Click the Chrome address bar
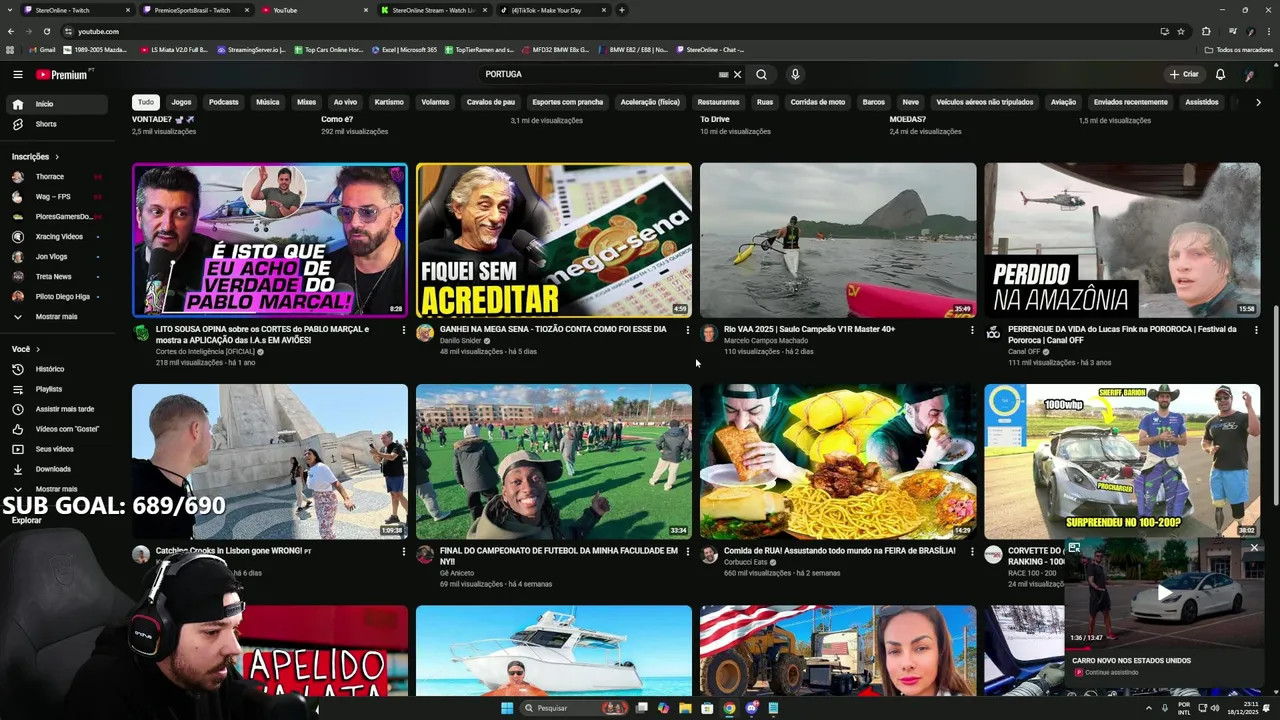The height and width of the screenshot is (720, 1280). pos(600,31)
